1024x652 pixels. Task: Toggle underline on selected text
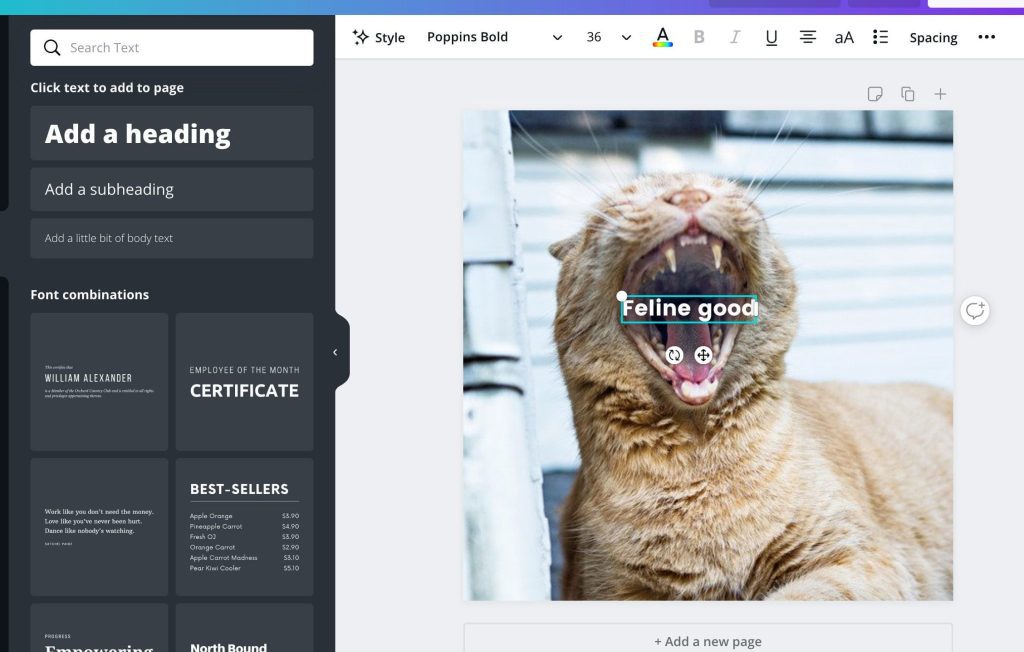(771, 37)
